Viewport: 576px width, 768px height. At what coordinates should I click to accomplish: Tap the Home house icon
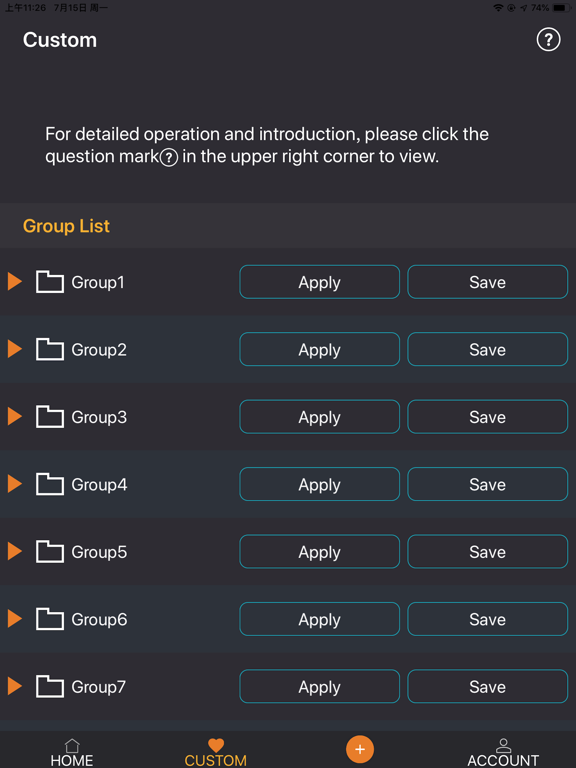click(72, 745)
